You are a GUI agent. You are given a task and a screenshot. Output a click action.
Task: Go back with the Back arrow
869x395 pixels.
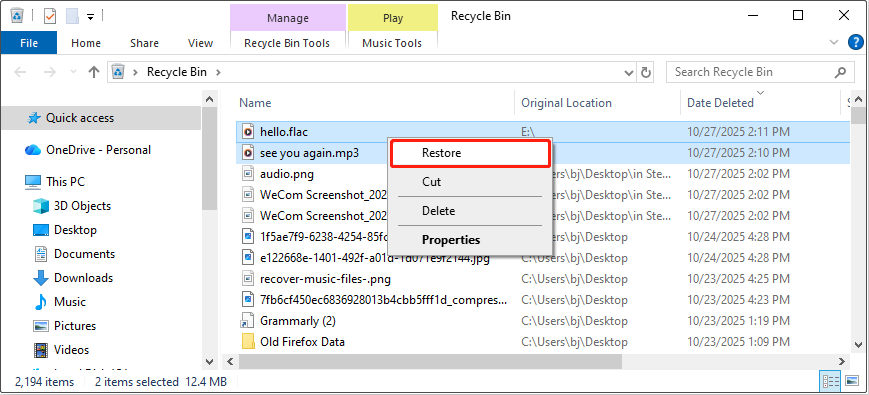click(x=21, y=72)
